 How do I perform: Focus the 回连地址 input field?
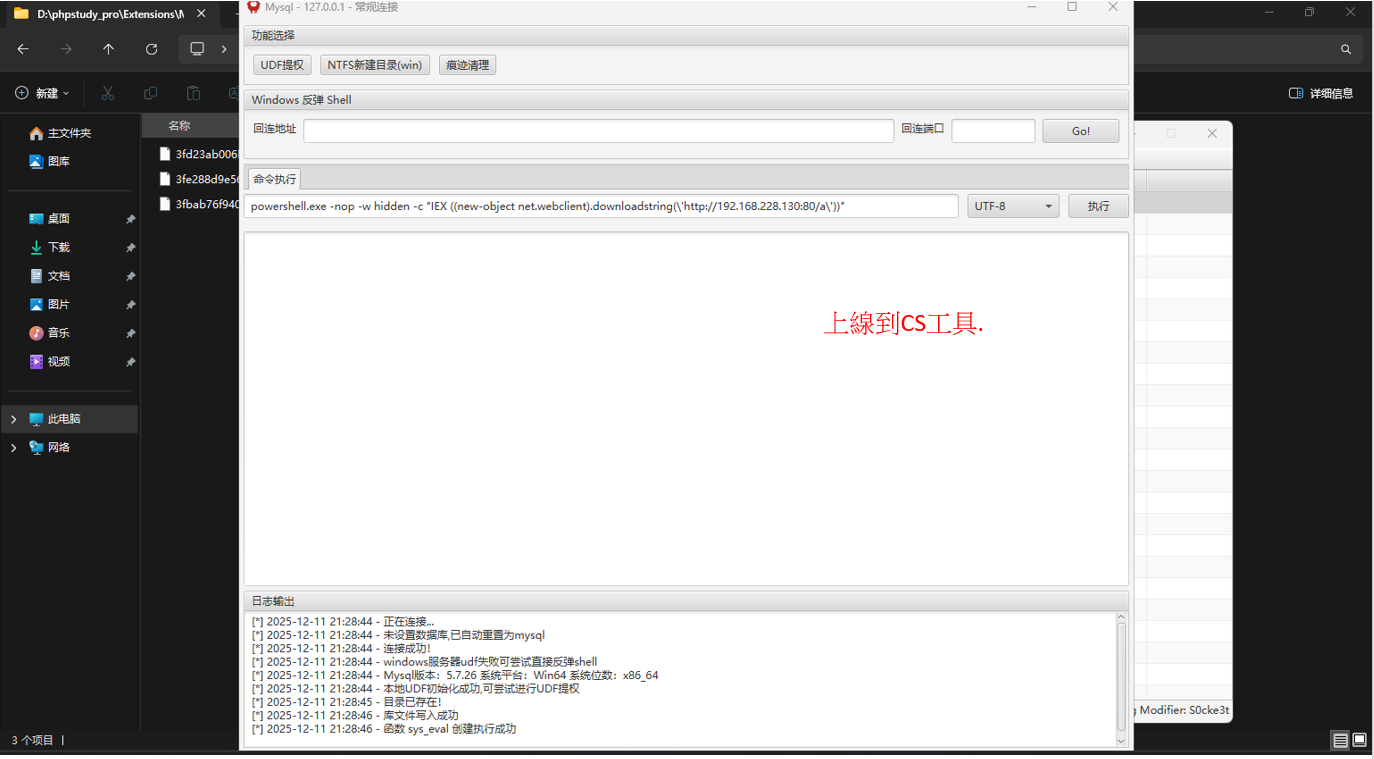pyautogui.click(x=598, y=131)
